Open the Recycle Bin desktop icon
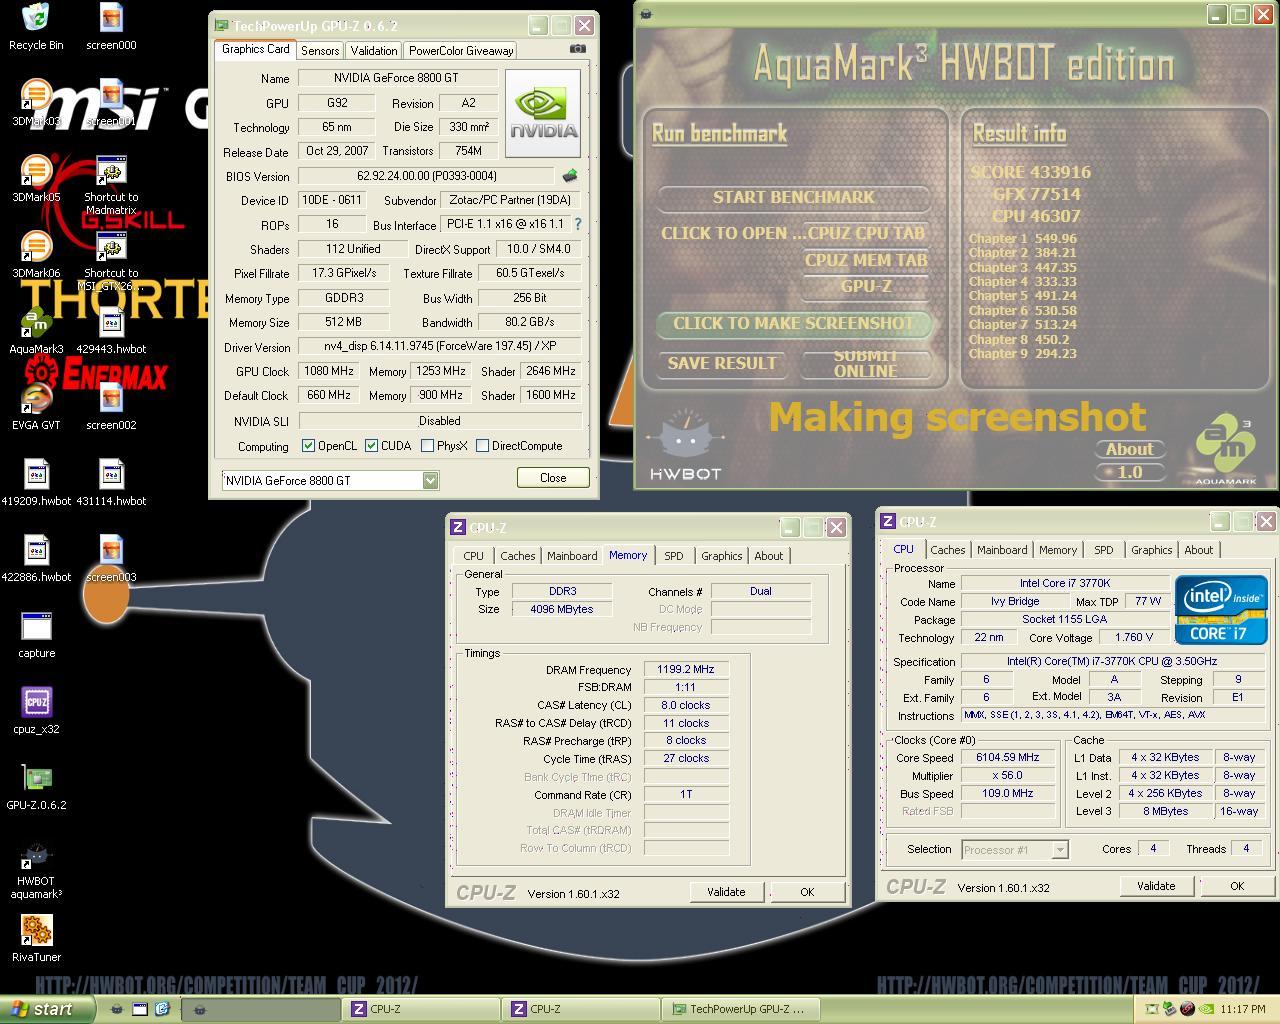This screenshot has height=1024, width=1280. (36, 27)
